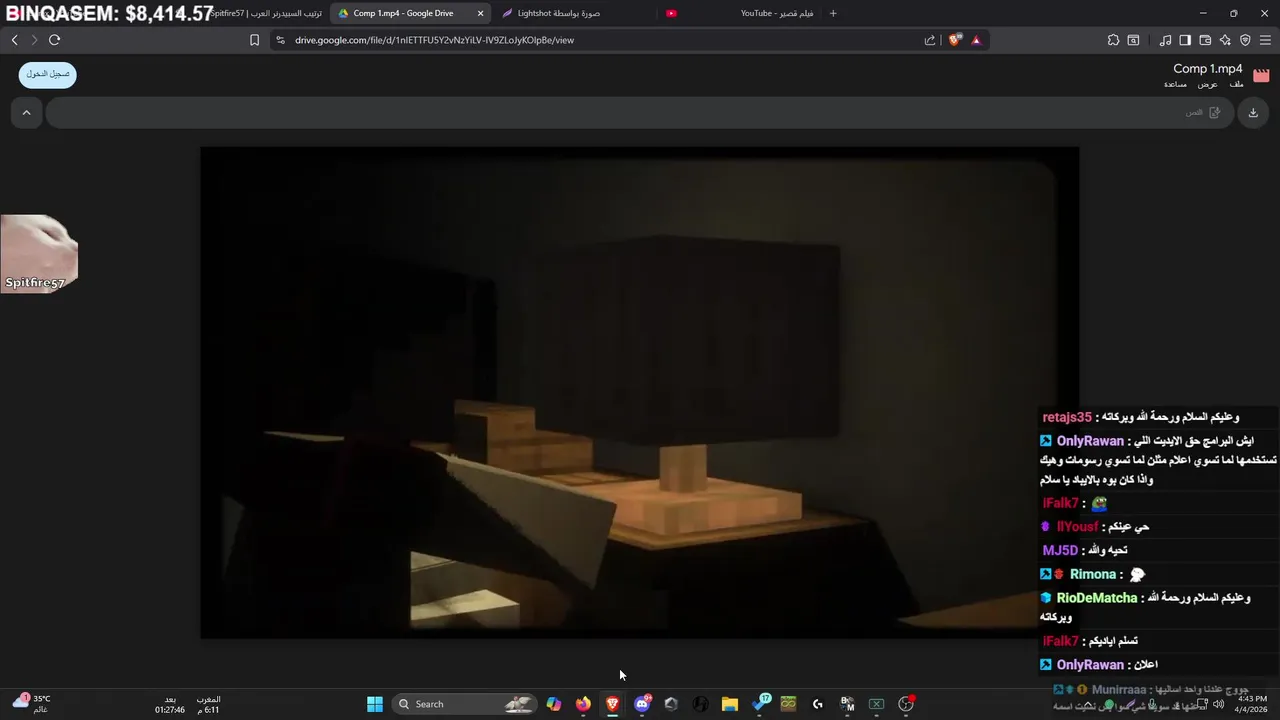1280x720 pixels.
Task: Click the Spitfire57 webcam overlay
Action: [39, 253]
